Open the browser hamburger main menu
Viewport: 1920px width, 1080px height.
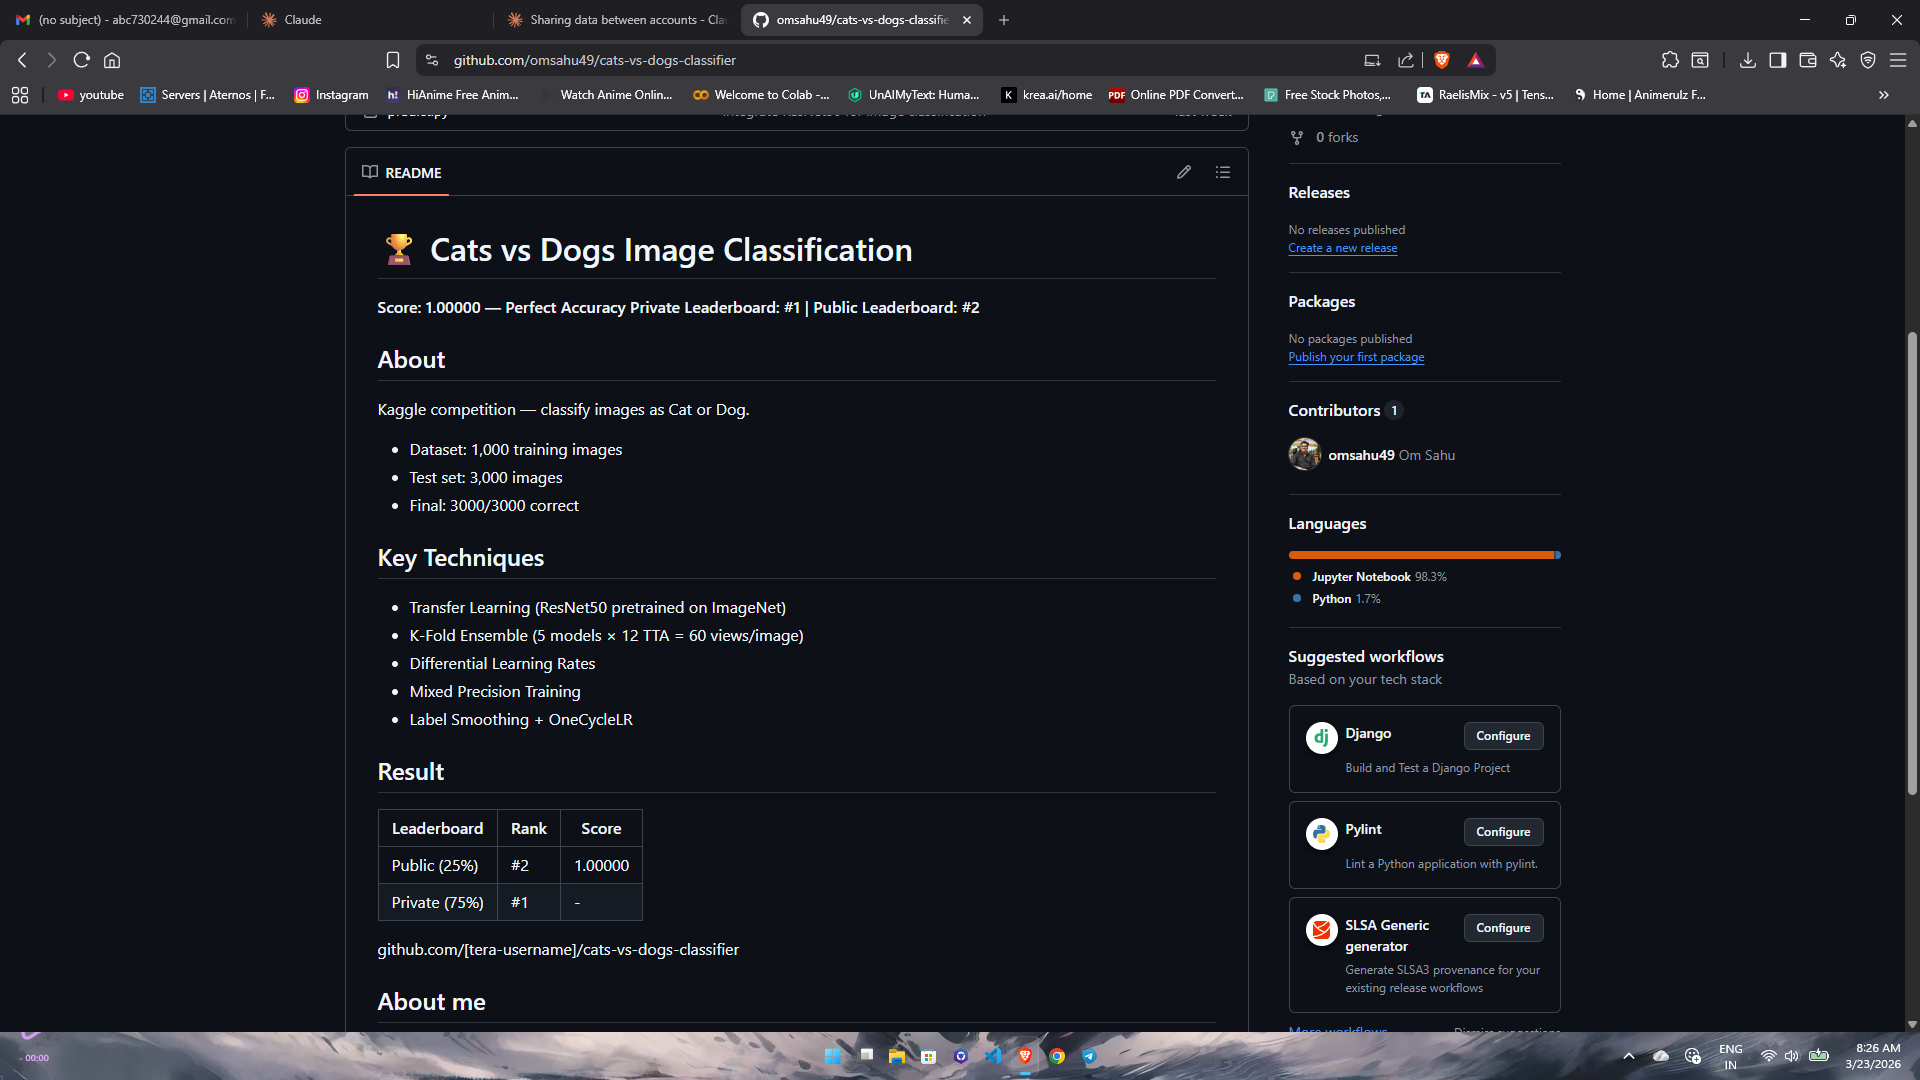coord(1897,60)
